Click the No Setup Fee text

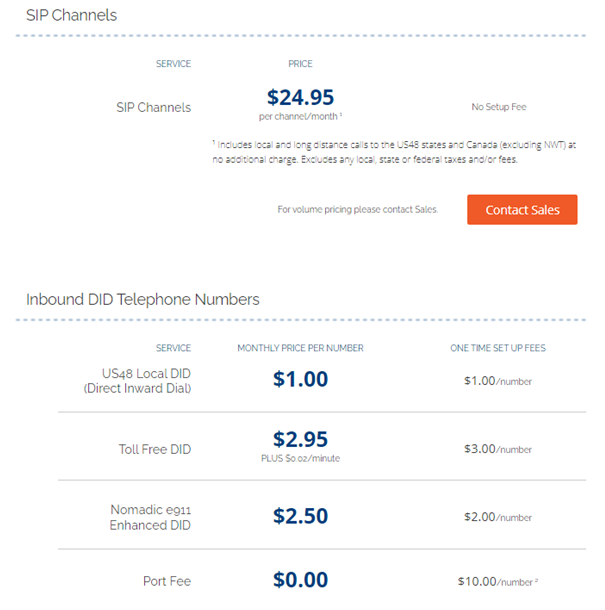point(499,107)
